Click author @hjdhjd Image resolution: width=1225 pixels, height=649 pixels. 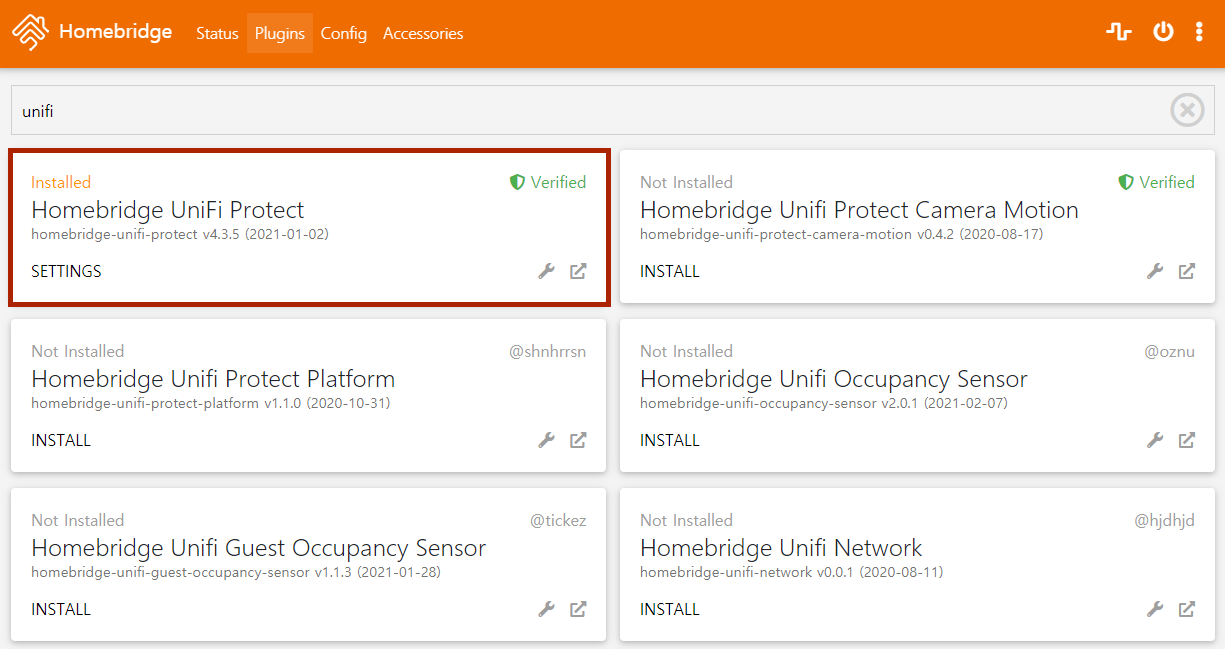(1164, 520)
